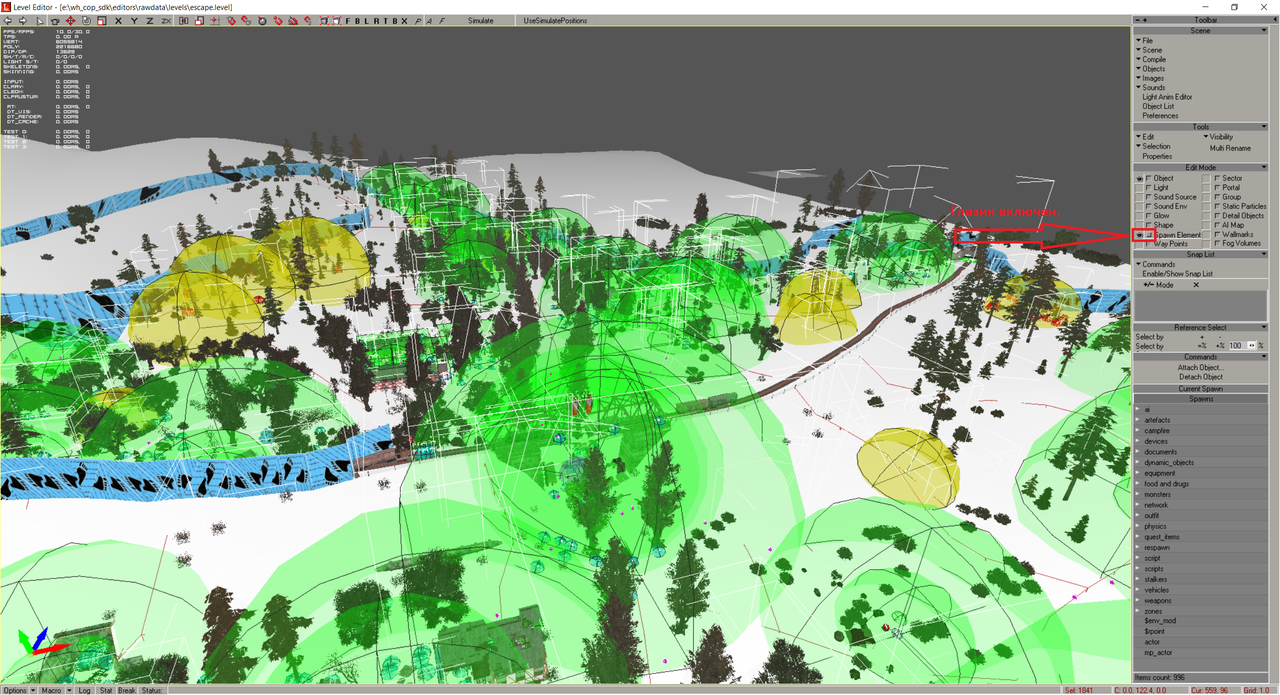Open the Macro menu in status bar
The height and width of the screenshot is (695, 1280).
click(x=53, y=690)
